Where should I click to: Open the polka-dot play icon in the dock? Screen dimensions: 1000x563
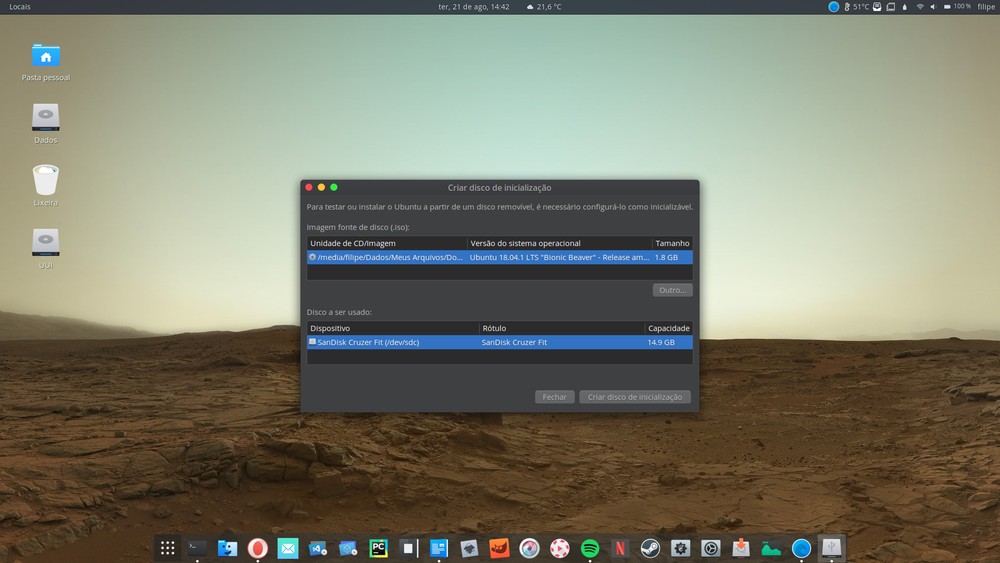pyautogui.click(x=559, y=548)
